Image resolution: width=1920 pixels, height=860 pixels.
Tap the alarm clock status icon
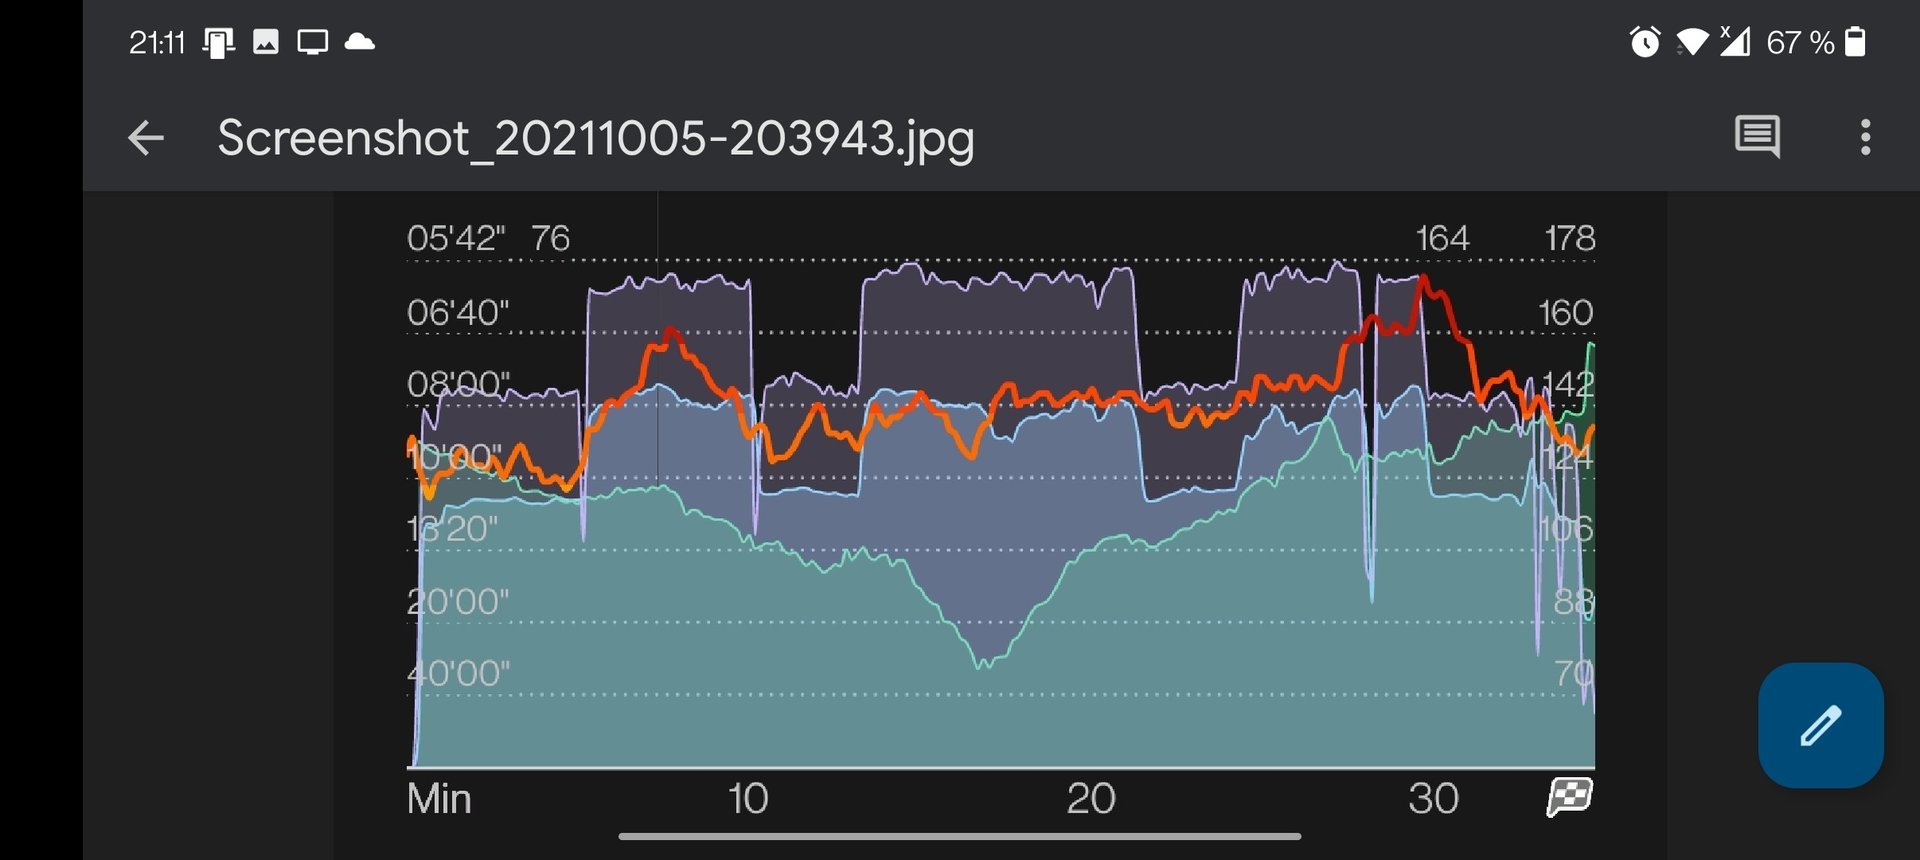pos(1645,42)
